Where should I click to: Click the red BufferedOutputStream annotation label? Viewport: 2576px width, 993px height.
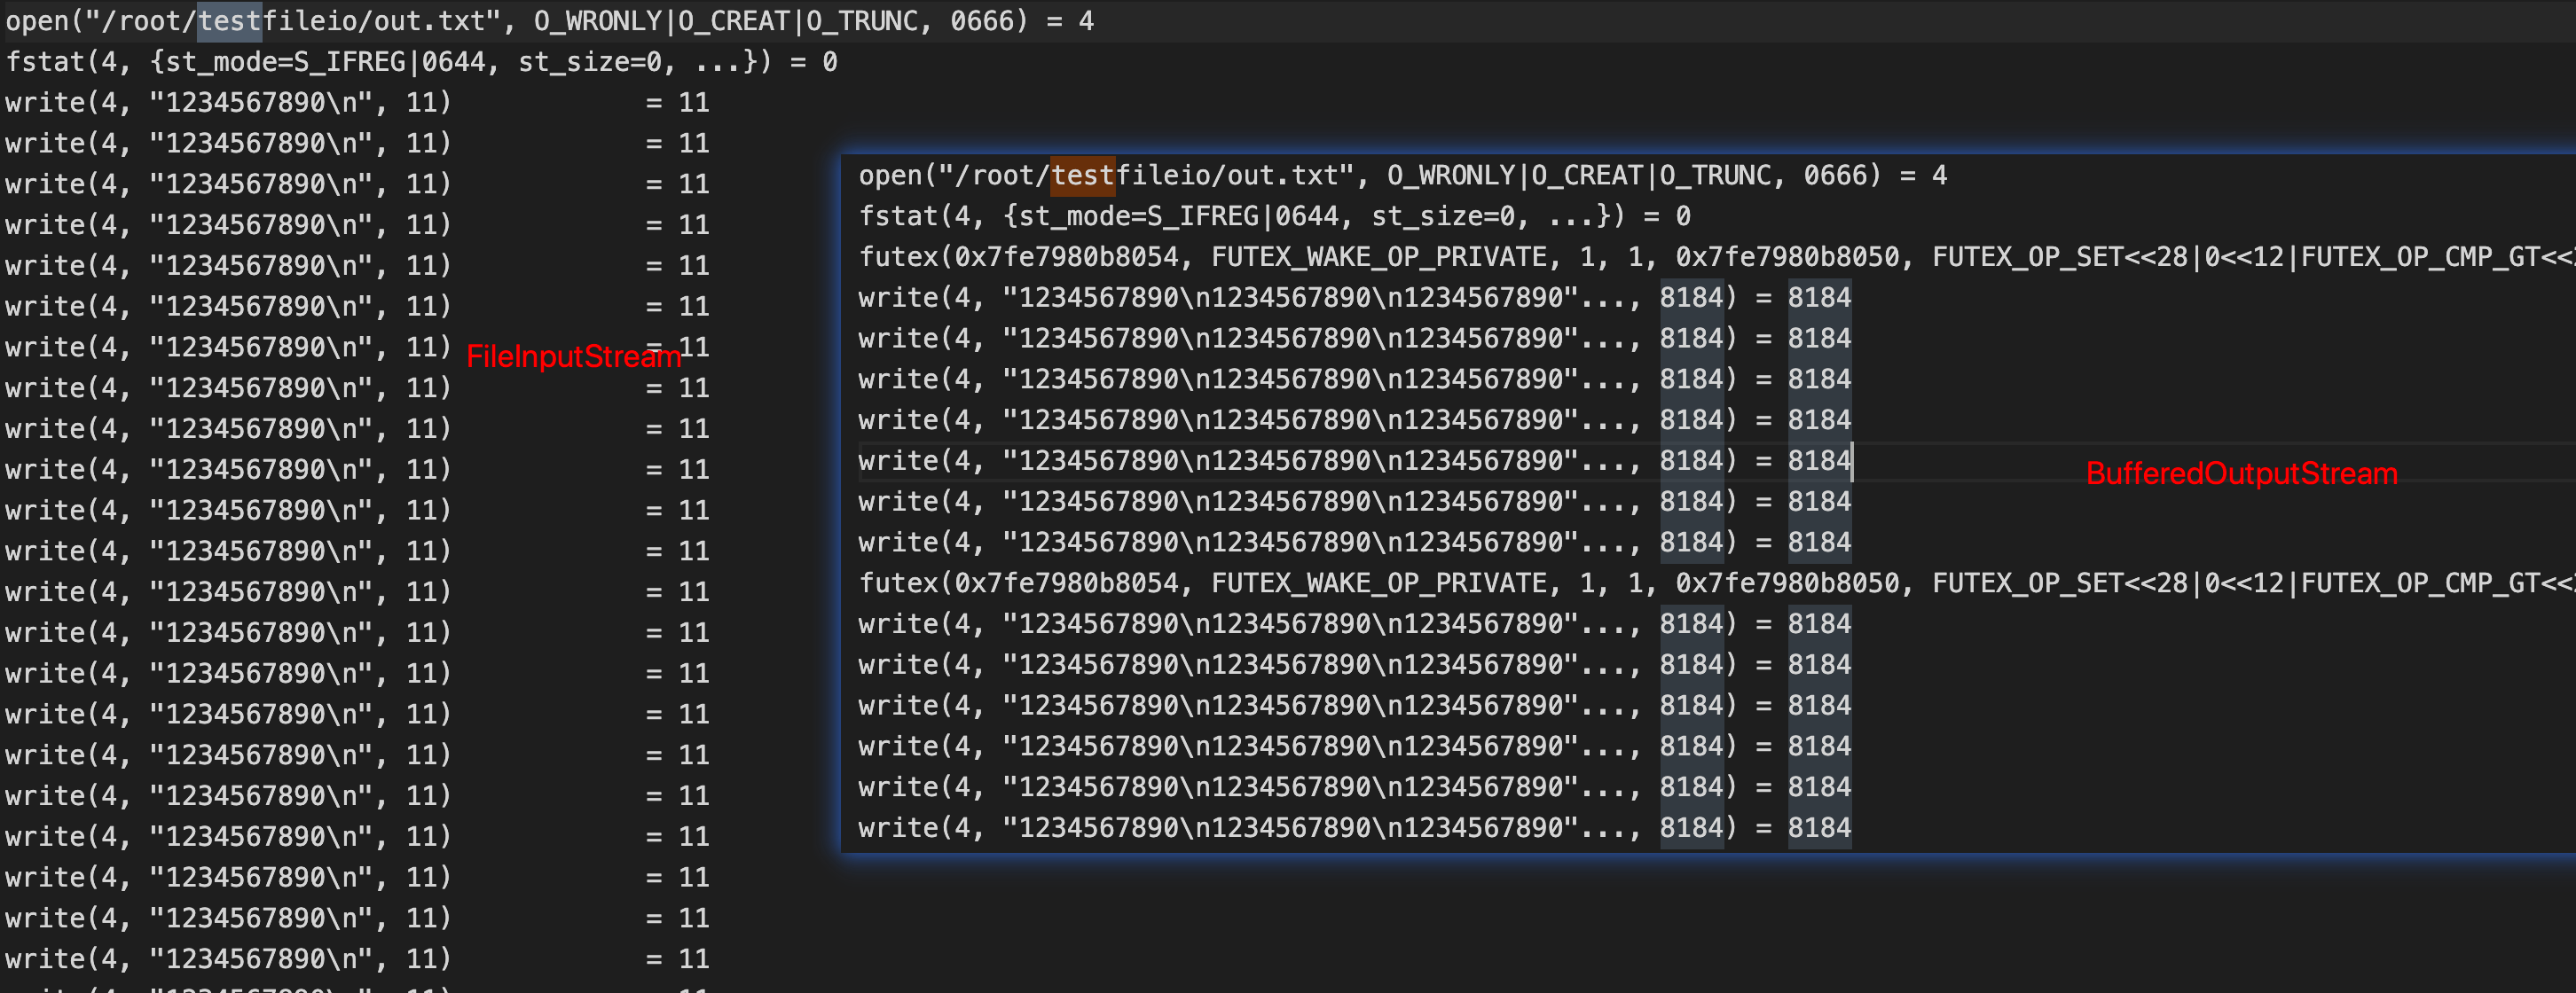pyautogui.click(x=2241, y=473)
